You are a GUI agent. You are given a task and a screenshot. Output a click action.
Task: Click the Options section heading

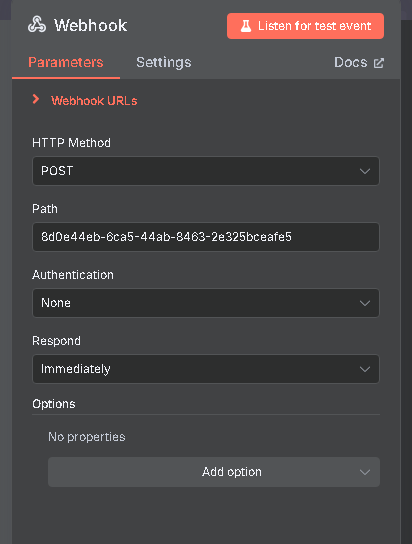(x=54, y=404)
